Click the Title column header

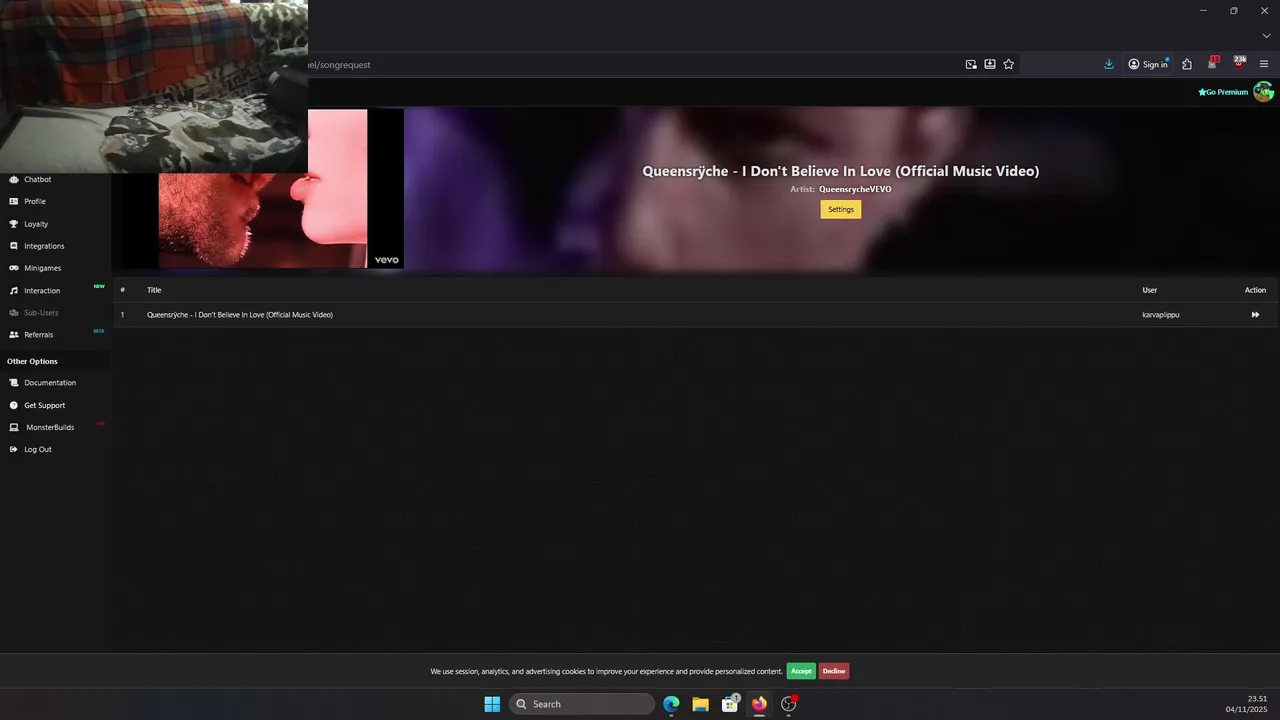tap(154, 290)
